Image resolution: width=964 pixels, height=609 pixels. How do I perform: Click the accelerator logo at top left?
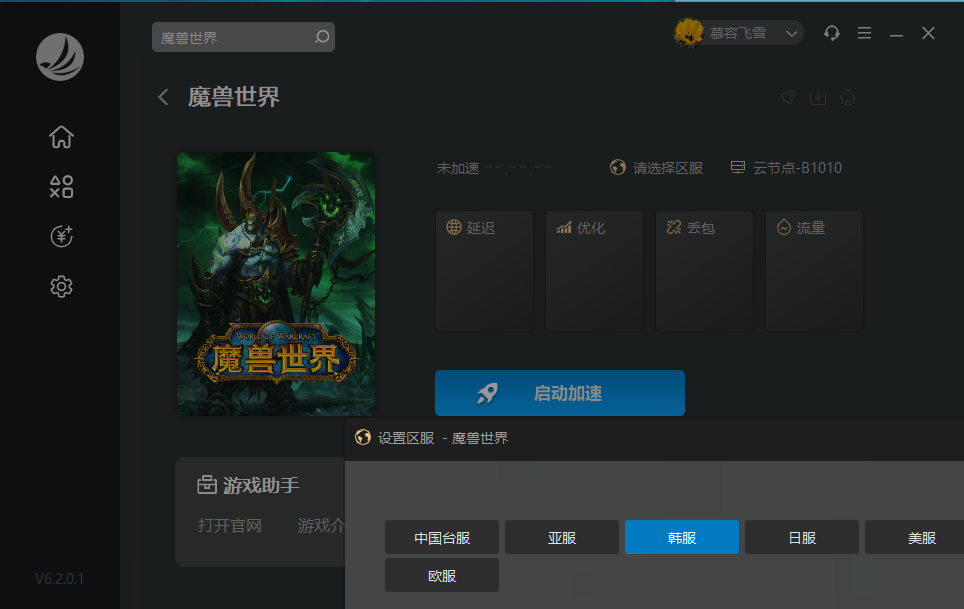60,57
